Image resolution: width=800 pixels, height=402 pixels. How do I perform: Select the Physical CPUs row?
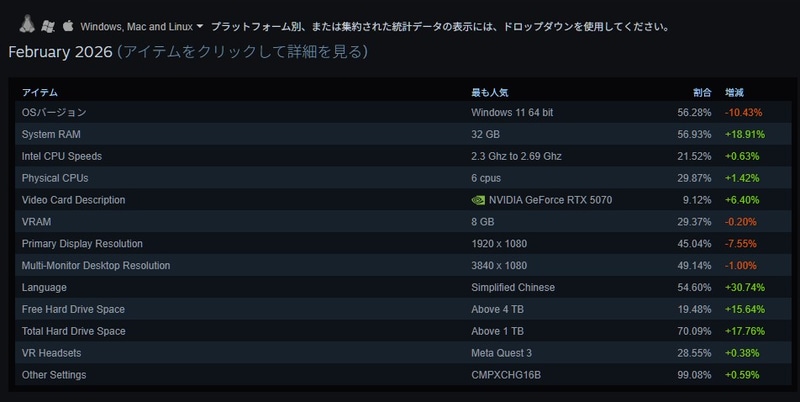point(55,178)
